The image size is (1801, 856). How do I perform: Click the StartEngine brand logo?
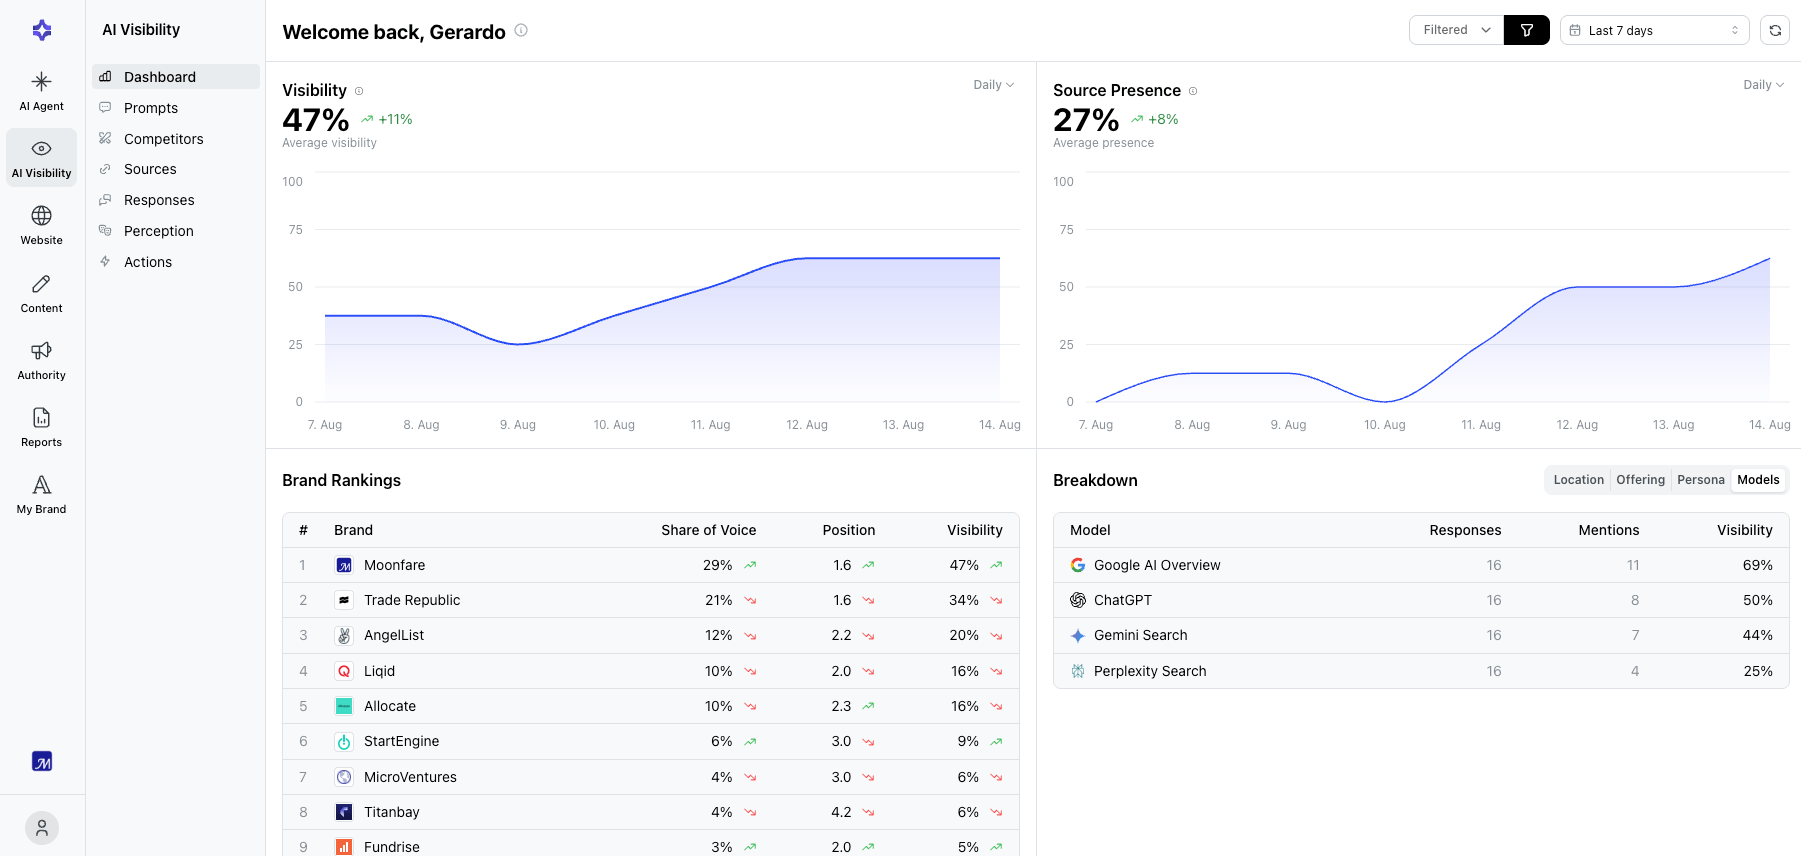tap(344, 741)
